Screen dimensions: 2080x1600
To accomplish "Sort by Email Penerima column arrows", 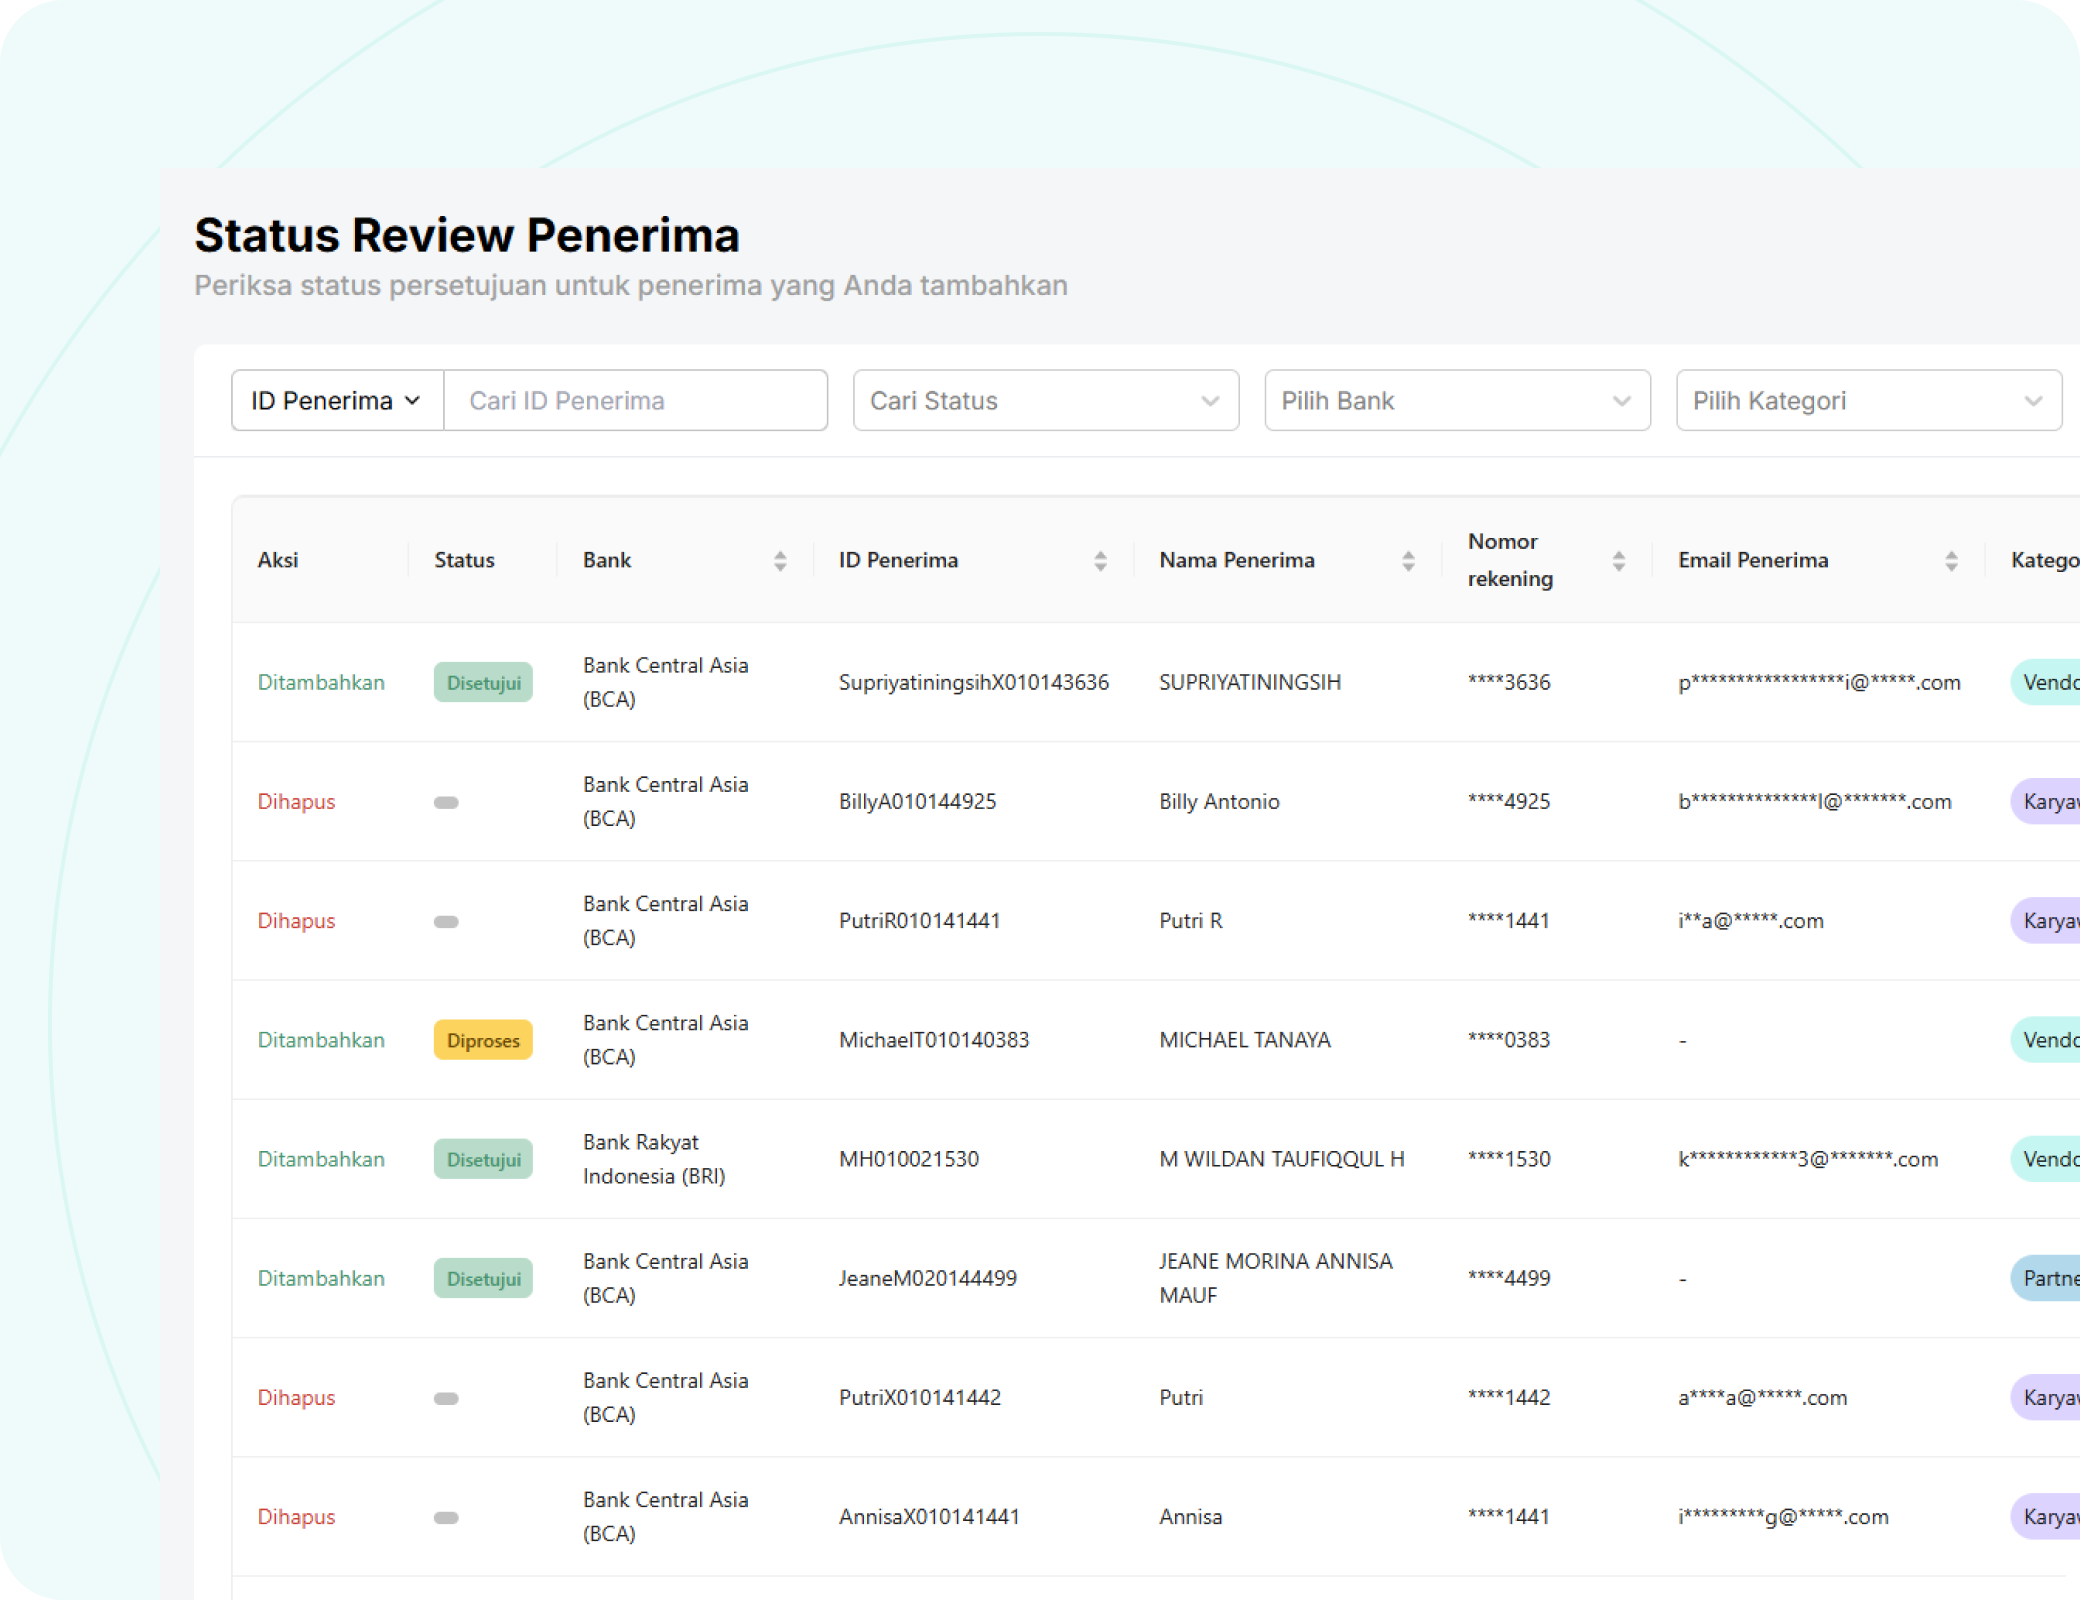I will tap(1951, 561).
